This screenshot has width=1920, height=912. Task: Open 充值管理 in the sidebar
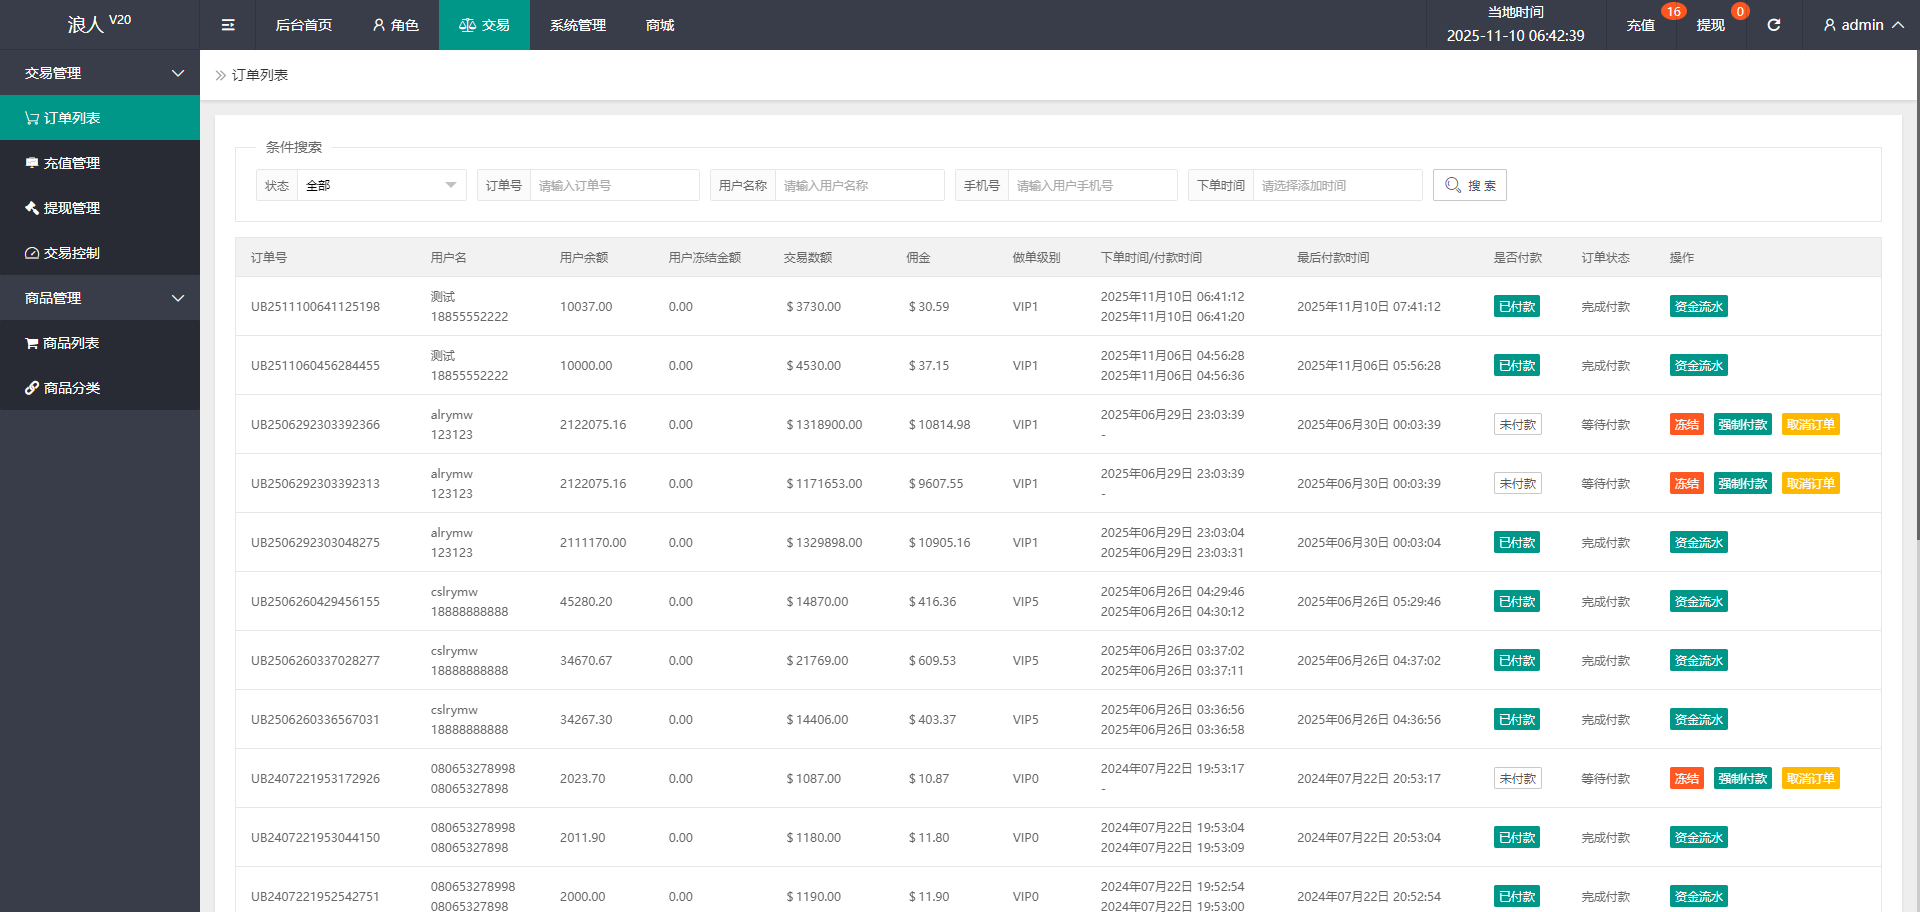pyautogui.click(x=71, y=163)
